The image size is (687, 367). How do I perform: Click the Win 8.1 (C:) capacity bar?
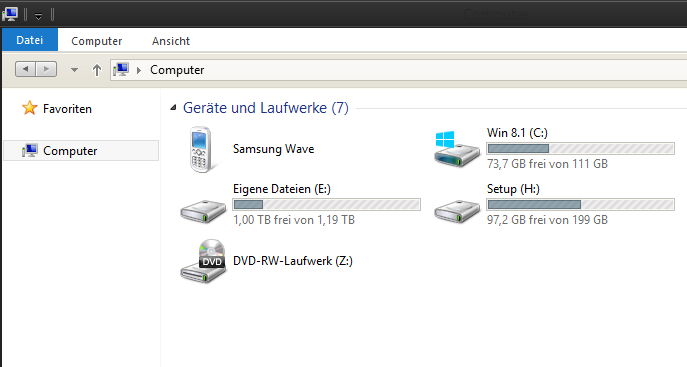(x=581, y=148)
